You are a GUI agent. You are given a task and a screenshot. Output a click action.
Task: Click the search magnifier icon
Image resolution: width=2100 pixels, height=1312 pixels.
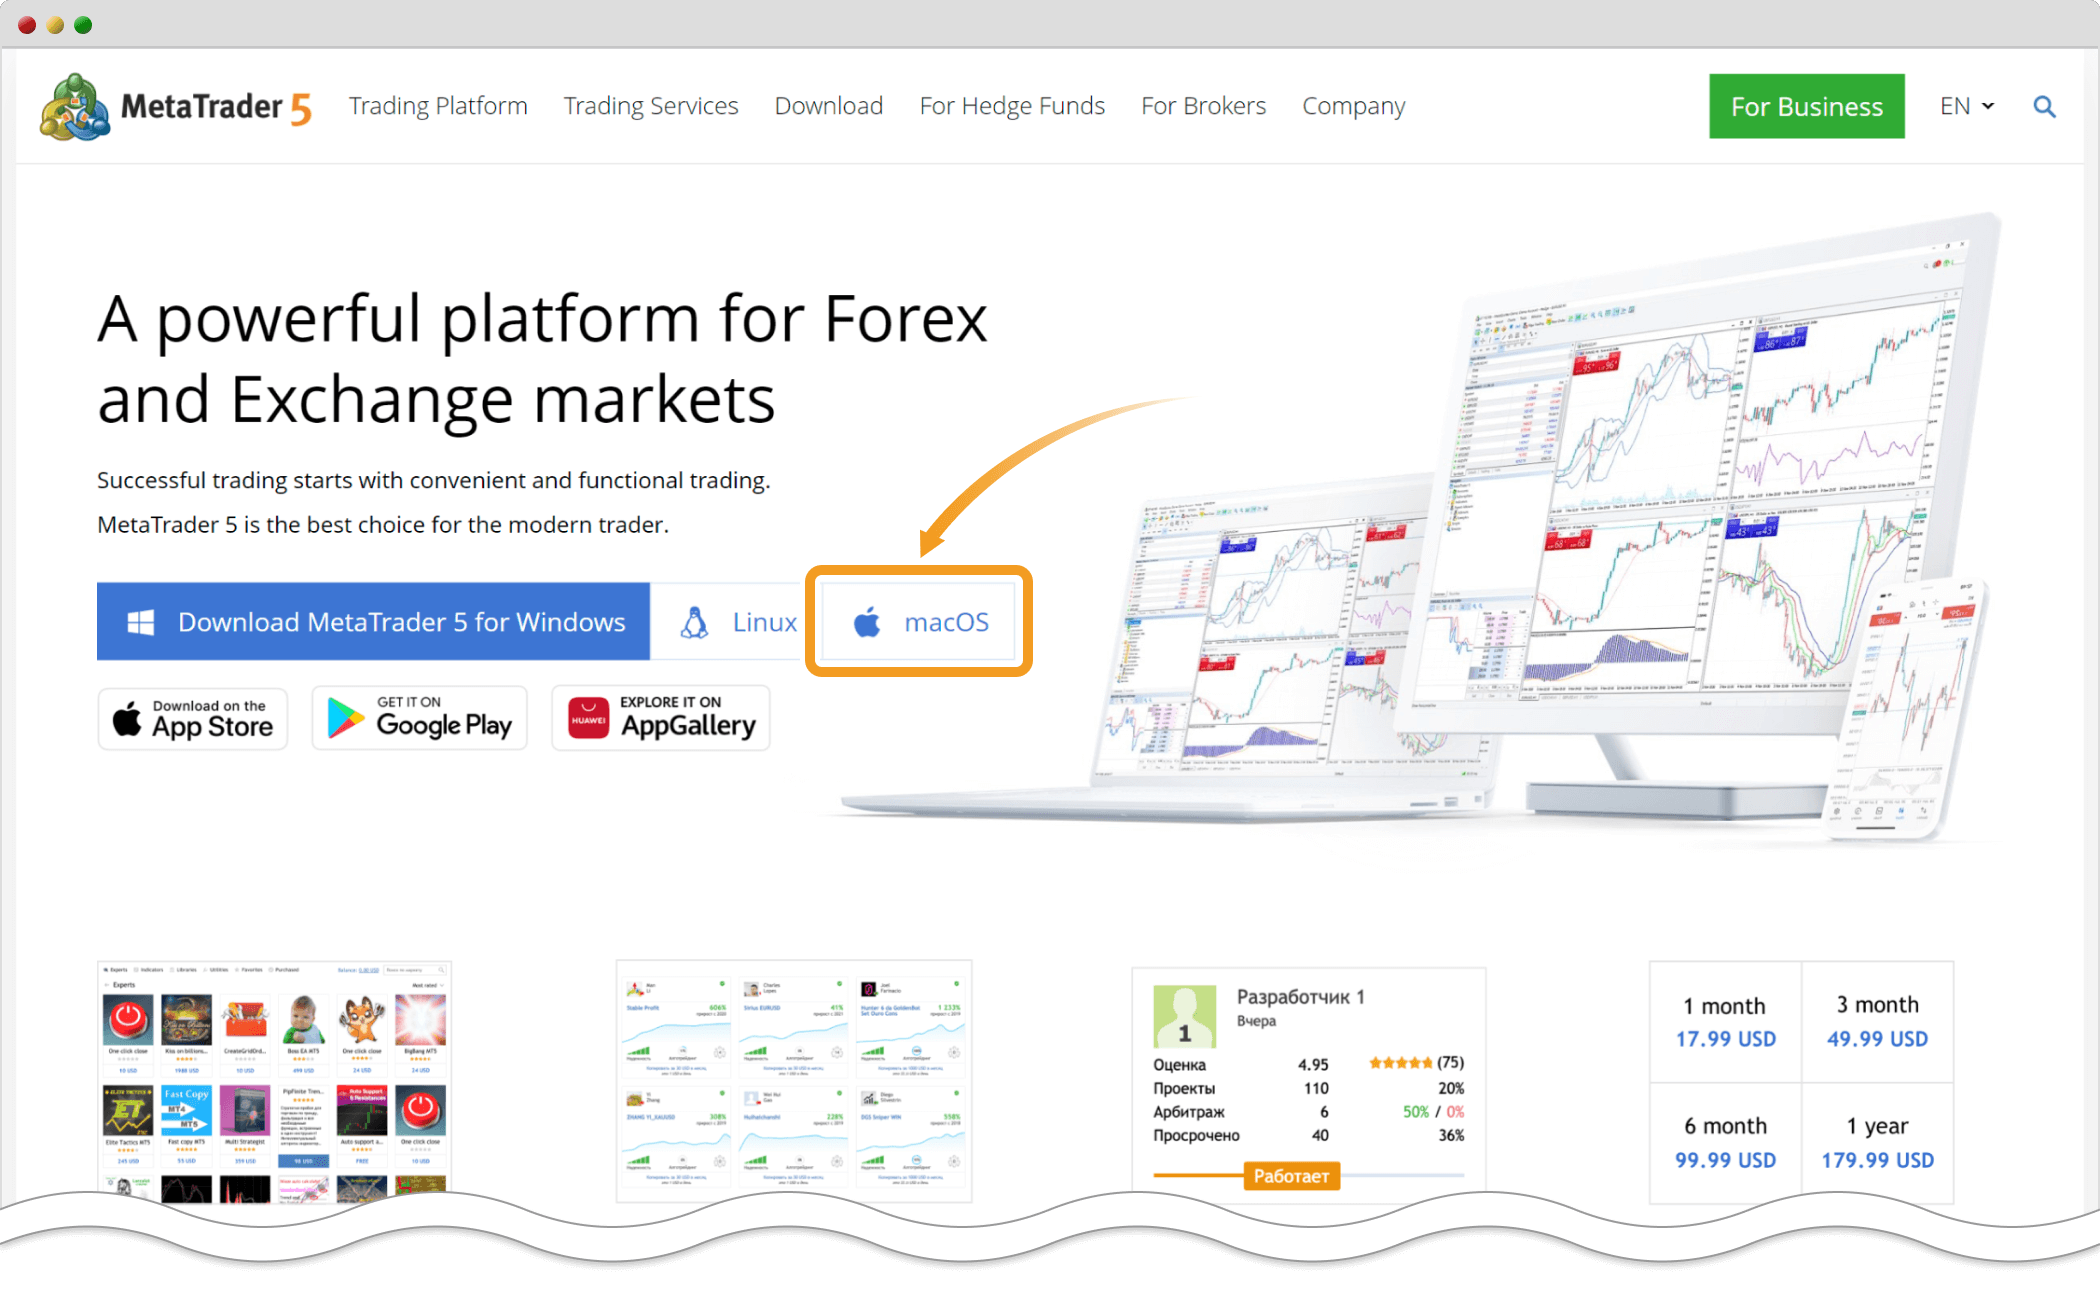click(x=2044, y=106)
